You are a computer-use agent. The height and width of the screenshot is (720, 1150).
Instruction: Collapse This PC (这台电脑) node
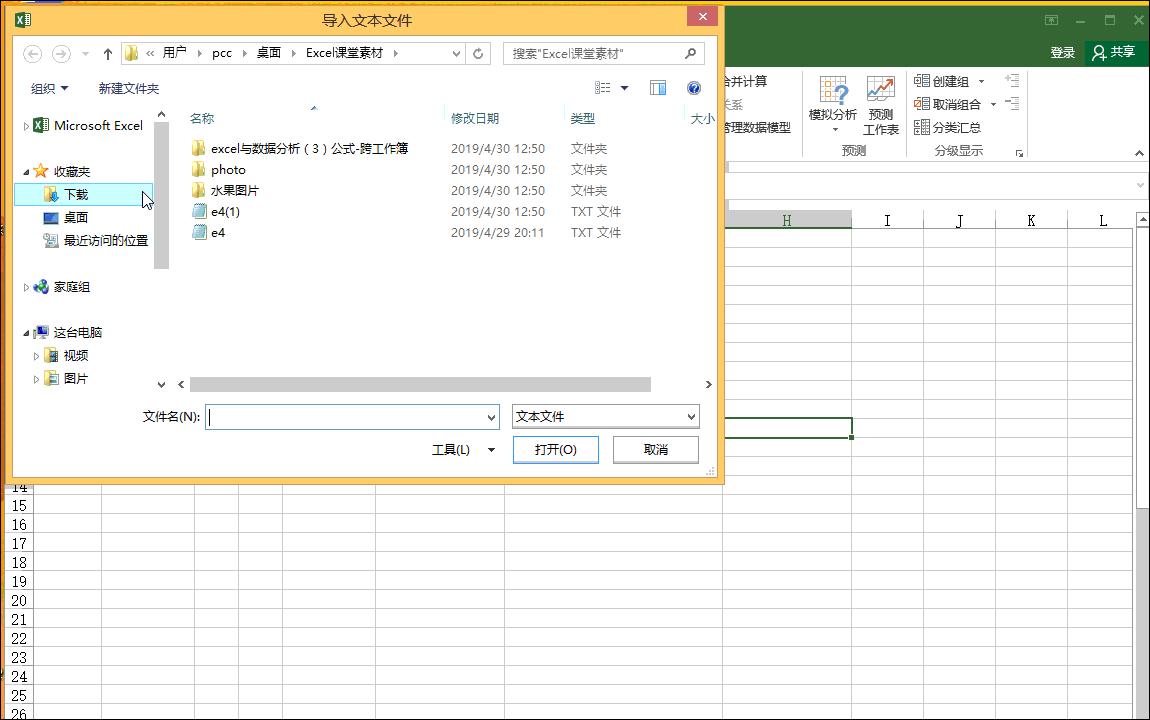point(26,333)
